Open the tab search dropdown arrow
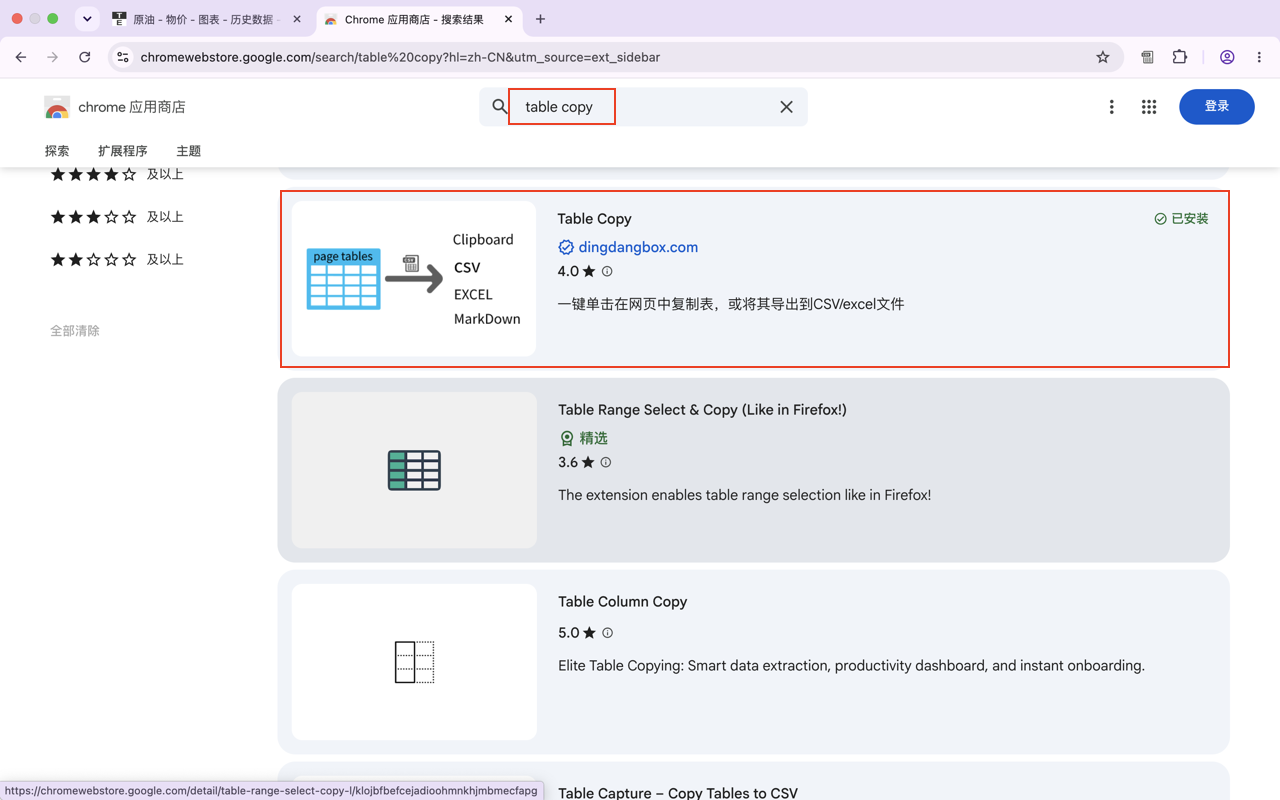The height and width of the screenshot is (800, 1280). click(x=87, y=19)
